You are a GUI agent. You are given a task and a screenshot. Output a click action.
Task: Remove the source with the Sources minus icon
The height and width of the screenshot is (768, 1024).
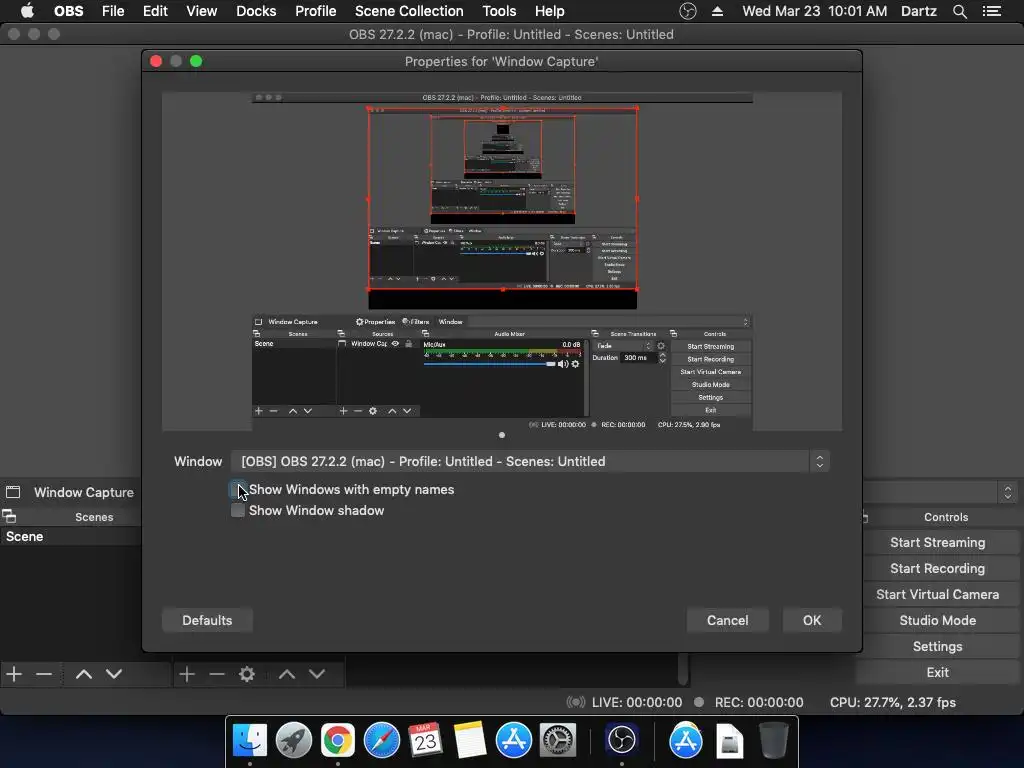[x=217, y=674]
